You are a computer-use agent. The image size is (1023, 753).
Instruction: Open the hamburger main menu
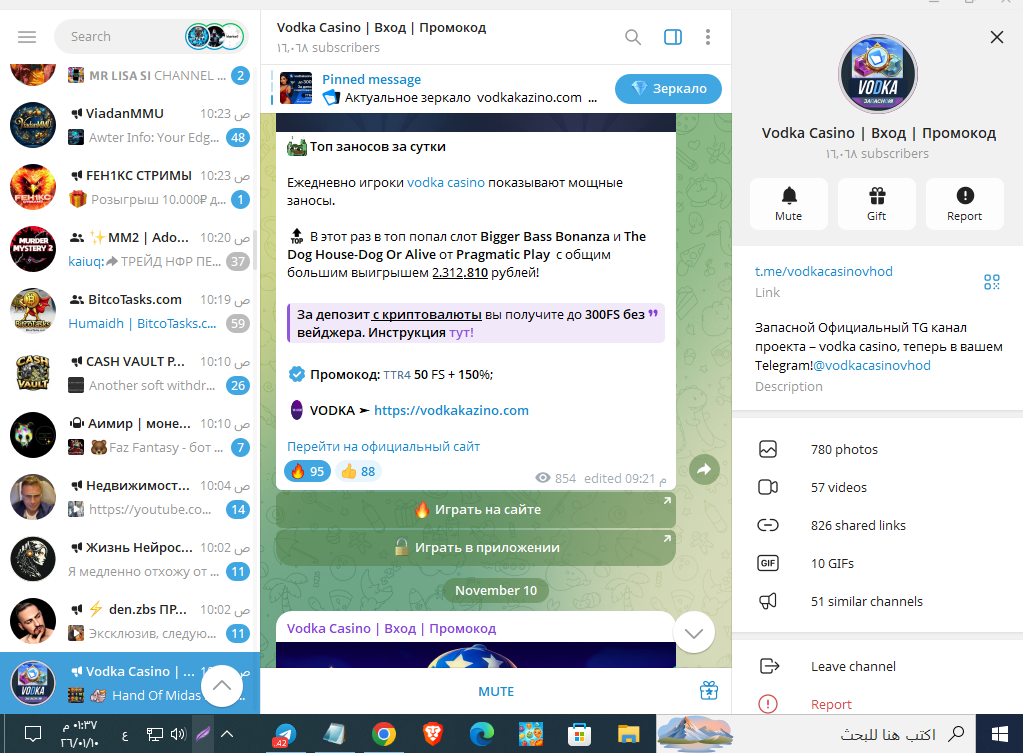click(x=27, y=37)
